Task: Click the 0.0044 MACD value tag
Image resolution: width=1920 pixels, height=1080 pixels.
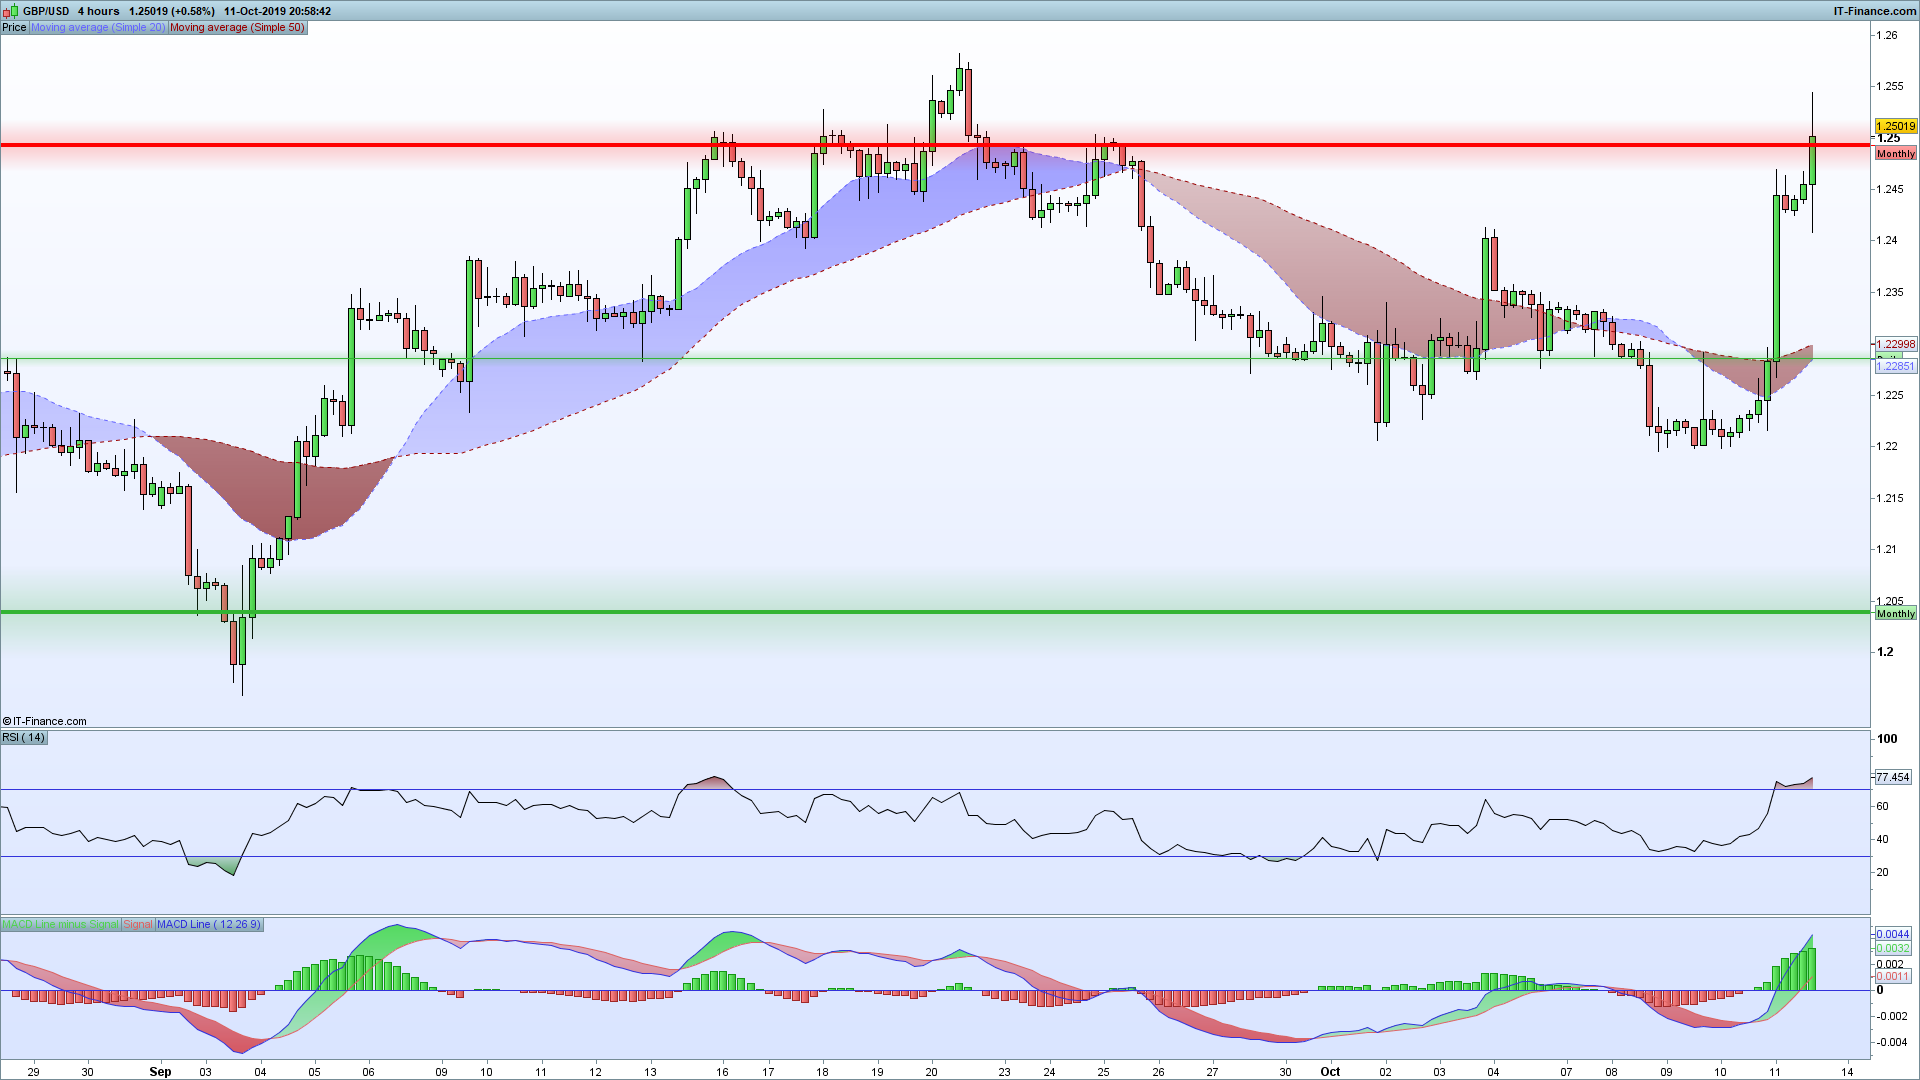Action: point(1892,934)
